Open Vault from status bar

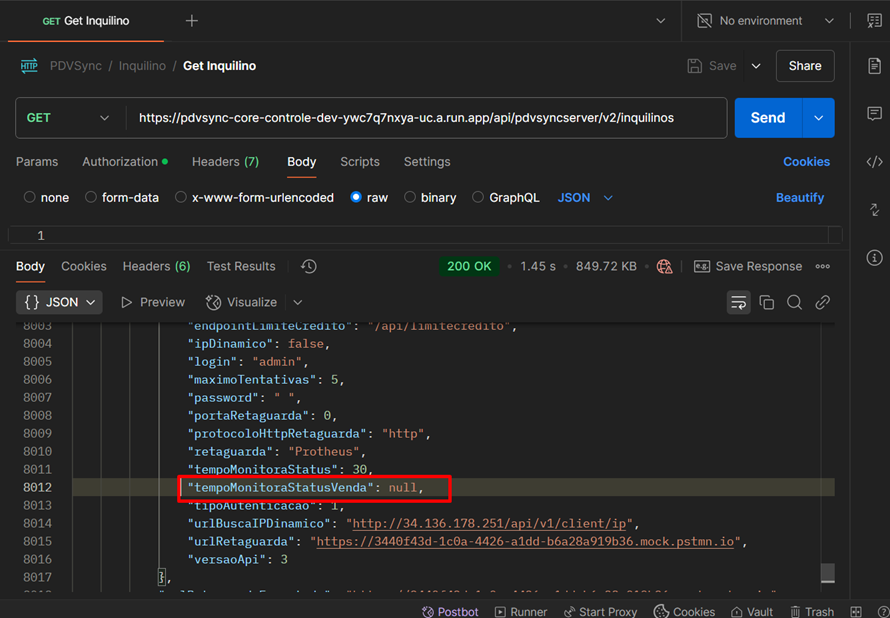point(752,612)
